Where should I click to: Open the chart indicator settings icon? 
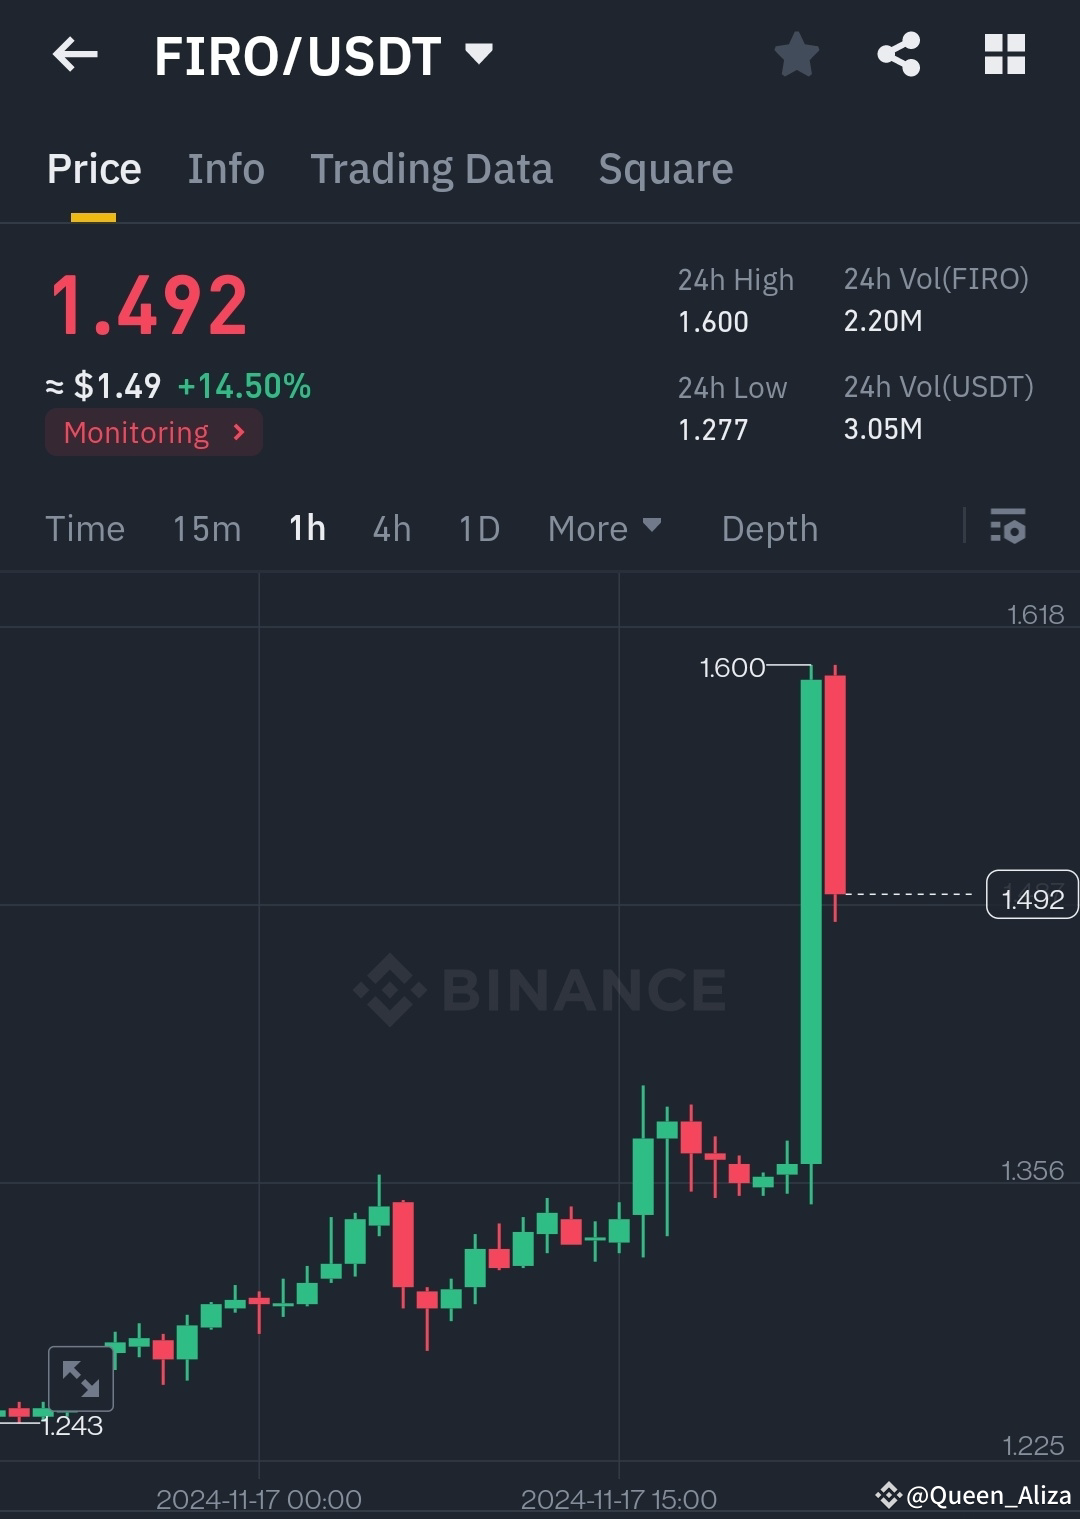[x=1009, y=528]
